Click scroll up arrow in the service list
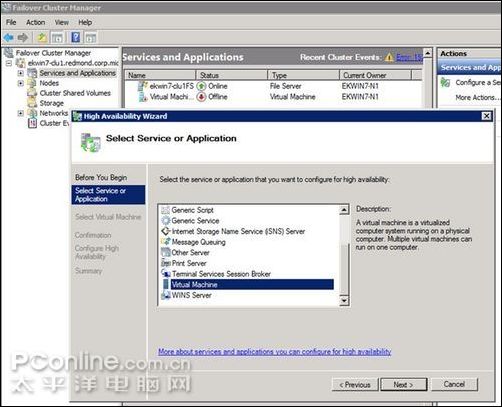The height and width of the screenshot is (407, 502). pyautogui.click(x=344, y=210)
